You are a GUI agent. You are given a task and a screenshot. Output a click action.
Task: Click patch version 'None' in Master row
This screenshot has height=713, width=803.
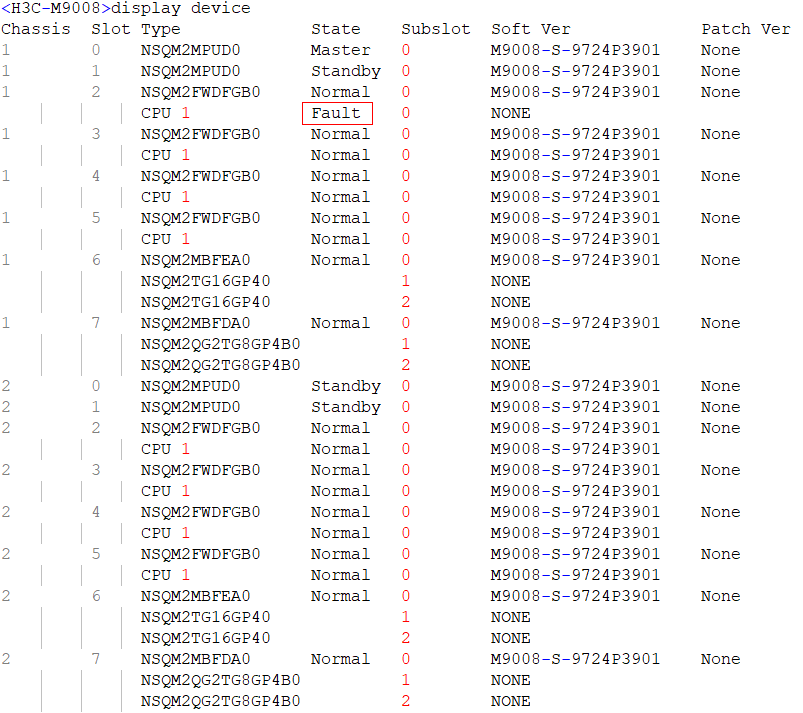coord(721,50)
